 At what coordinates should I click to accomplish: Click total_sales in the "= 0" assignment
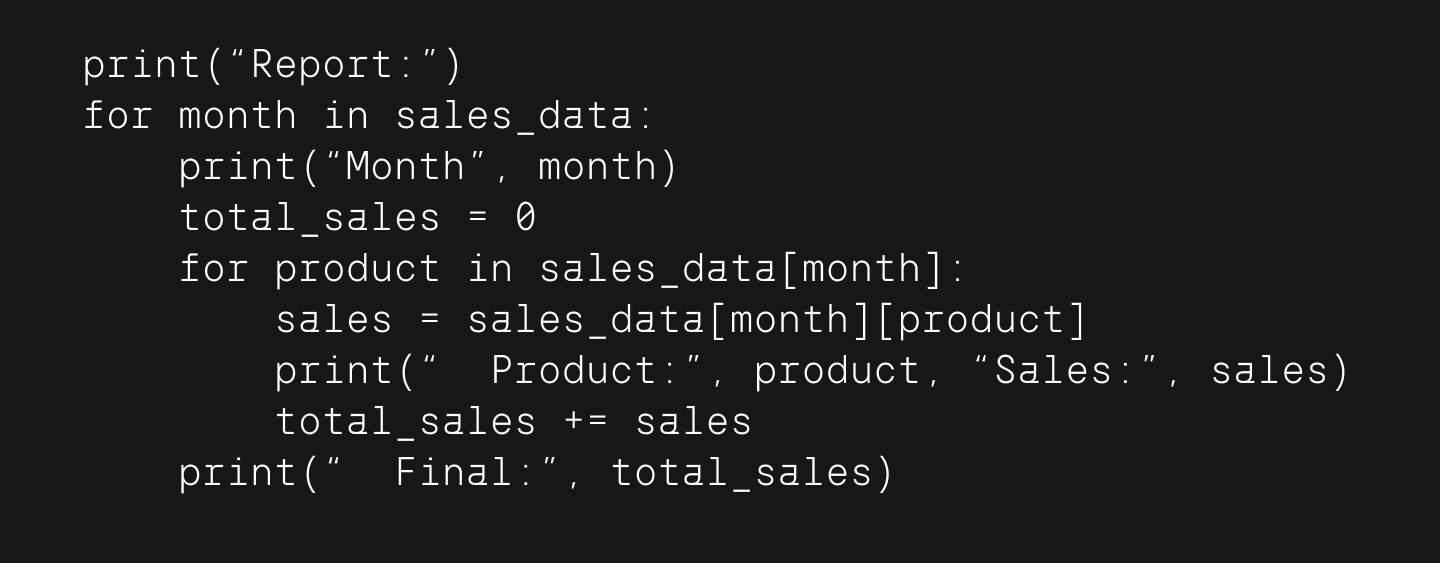[309, 218]
